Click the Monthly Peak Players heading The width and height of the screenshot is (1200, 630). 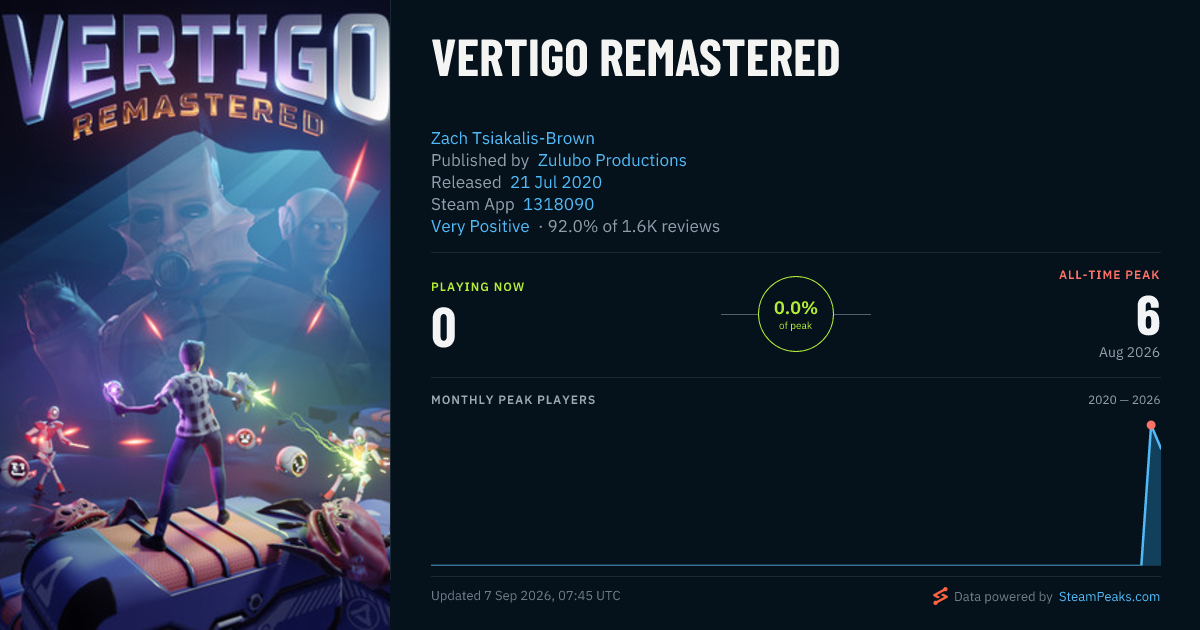(513, 400)
